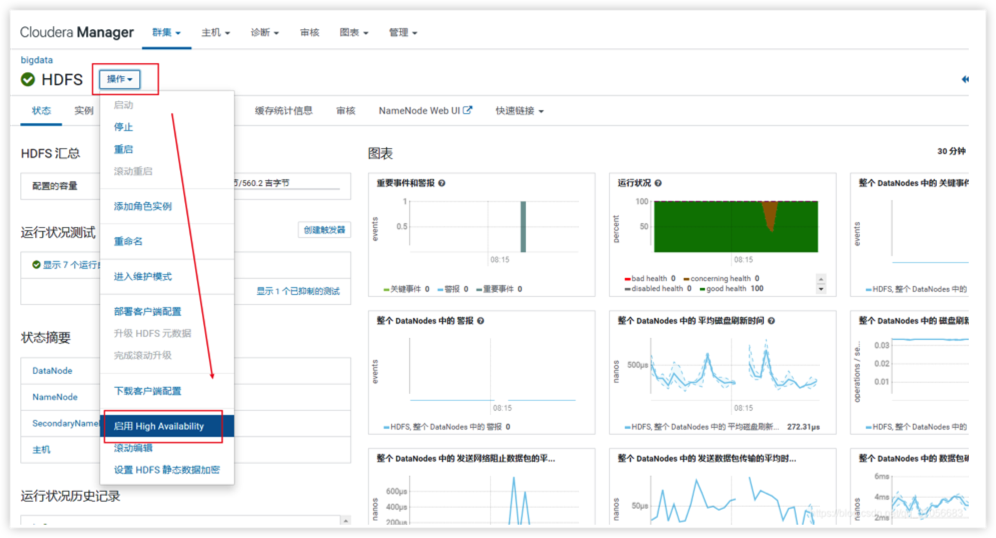996x538 pixels.
Task: Open NameNode Web UI external link
Action: (425, 111)
